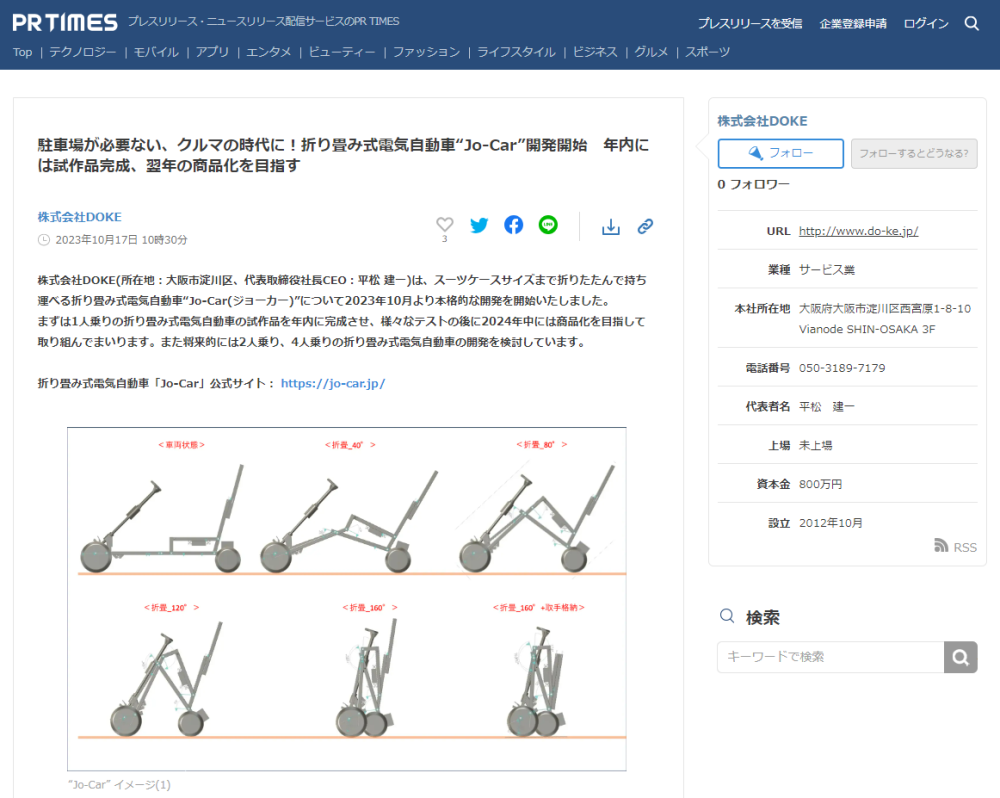This screenshot has width=1000, height=798.
Task: Click 企業登録申請 in the header
Action: tap(853, 24)
